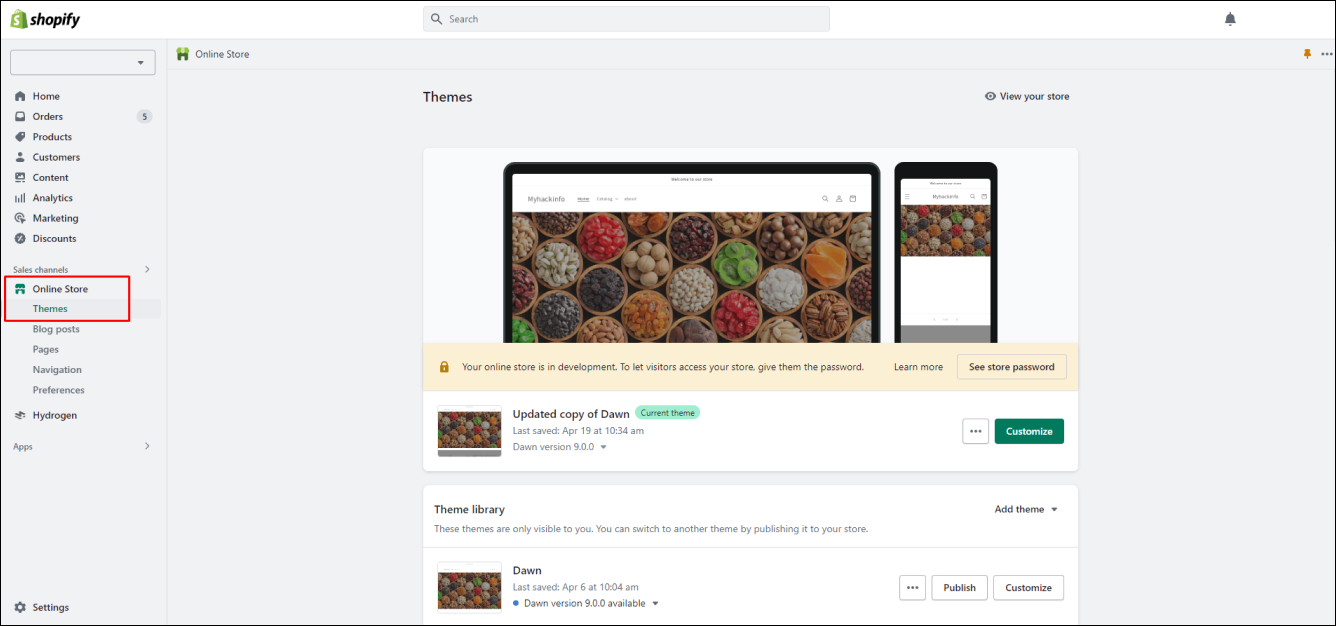Open Settings at sidebar bottom
The width and height of the screenshot is (1336, 626).
(x=51, y=607)
